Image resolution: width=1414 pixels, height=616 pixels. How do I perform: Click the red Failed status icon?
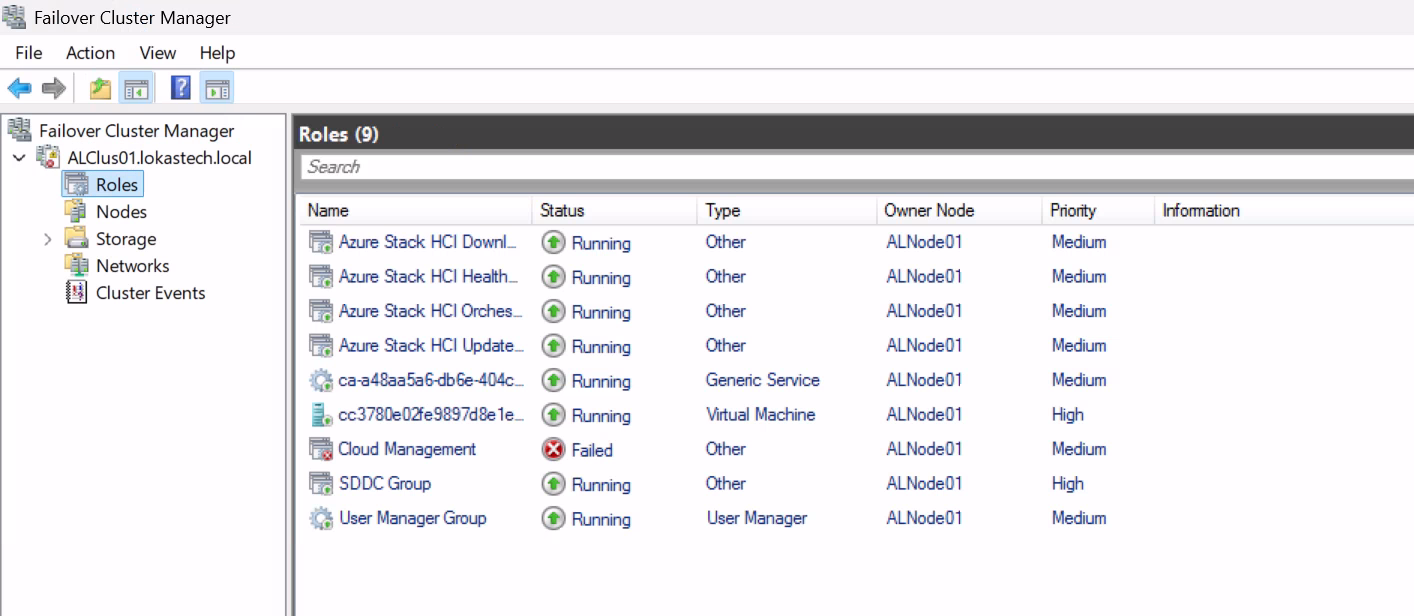coord(553,449)
